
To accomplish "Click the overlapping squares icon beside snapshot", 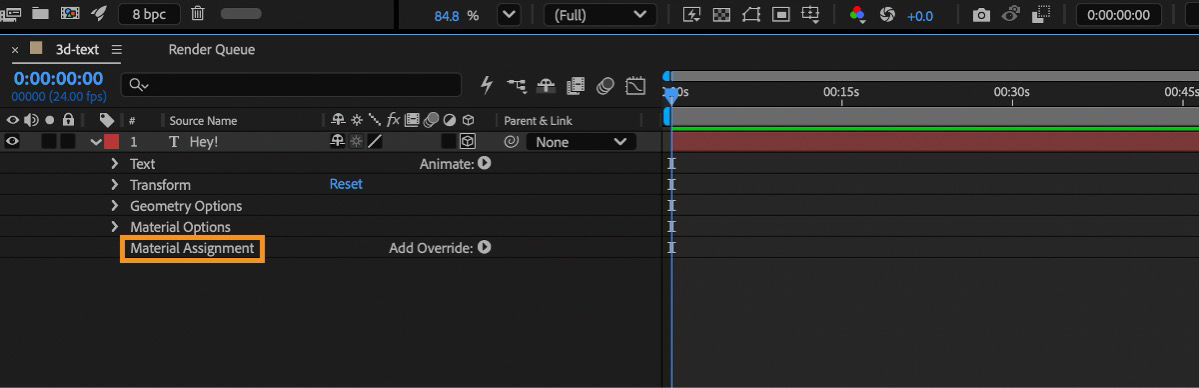I will point(1041,15).
